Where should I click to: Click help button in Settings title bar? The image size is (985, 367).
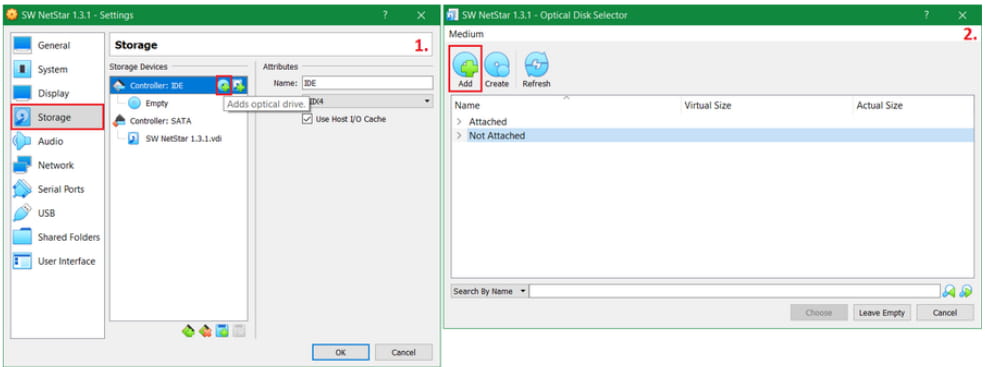tap(385, 15)
